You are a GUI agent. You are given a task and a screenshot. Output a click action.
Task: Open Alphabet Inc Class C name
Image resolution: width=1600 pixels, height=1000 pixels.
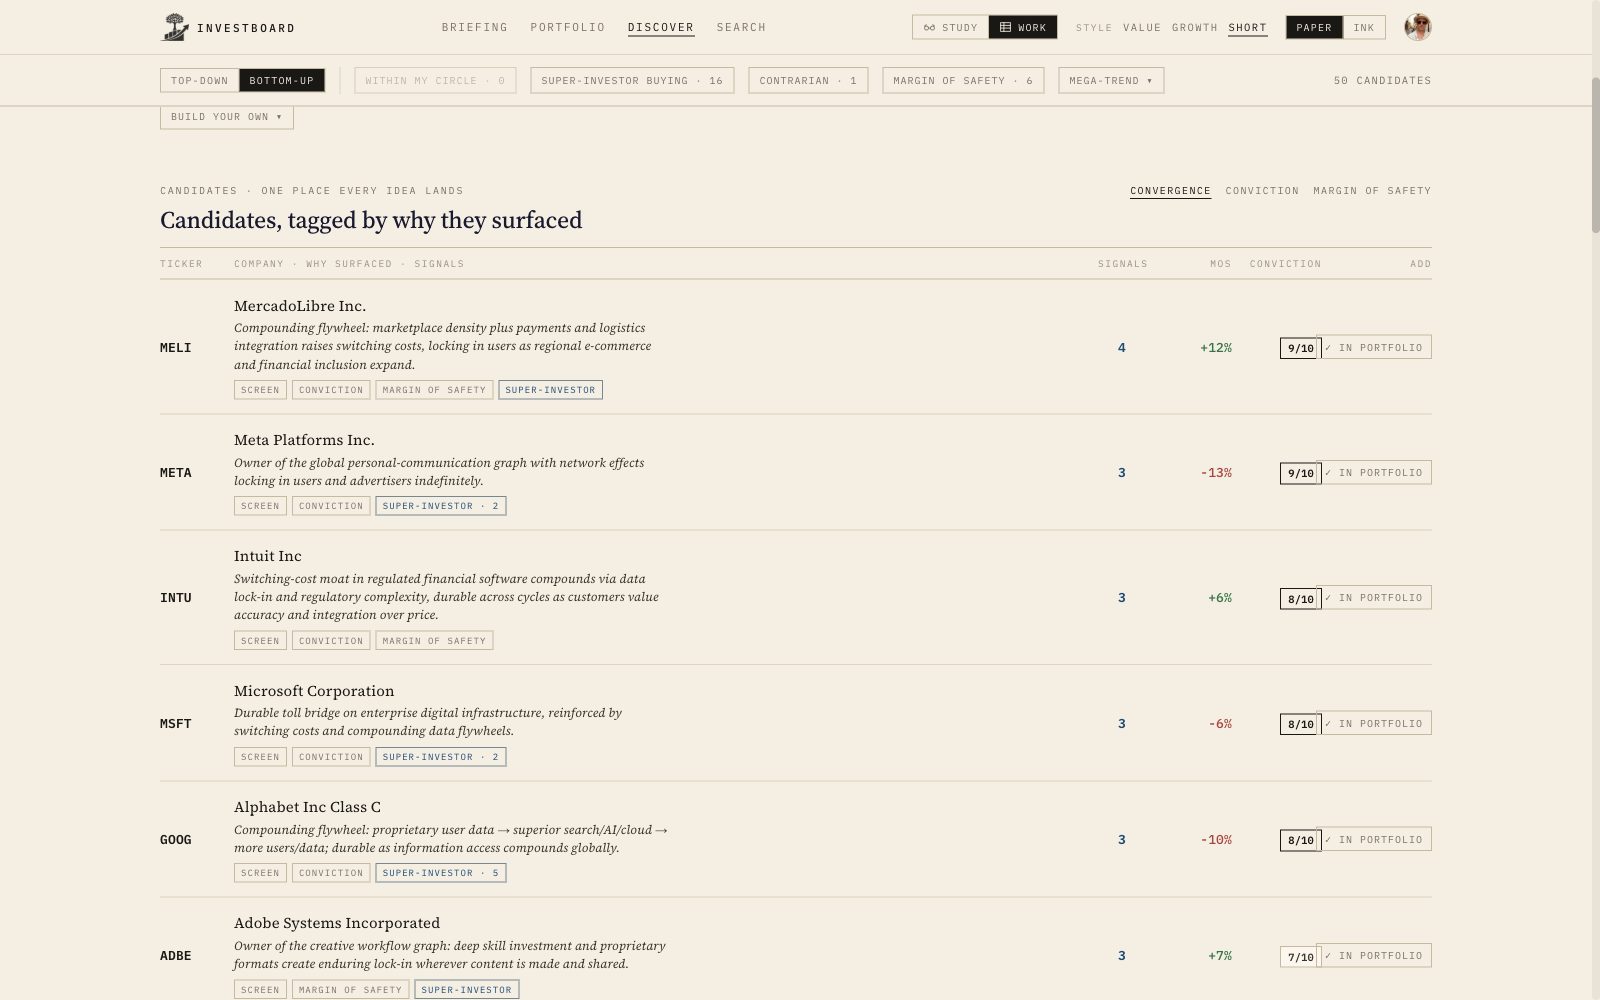click(307, 807)
